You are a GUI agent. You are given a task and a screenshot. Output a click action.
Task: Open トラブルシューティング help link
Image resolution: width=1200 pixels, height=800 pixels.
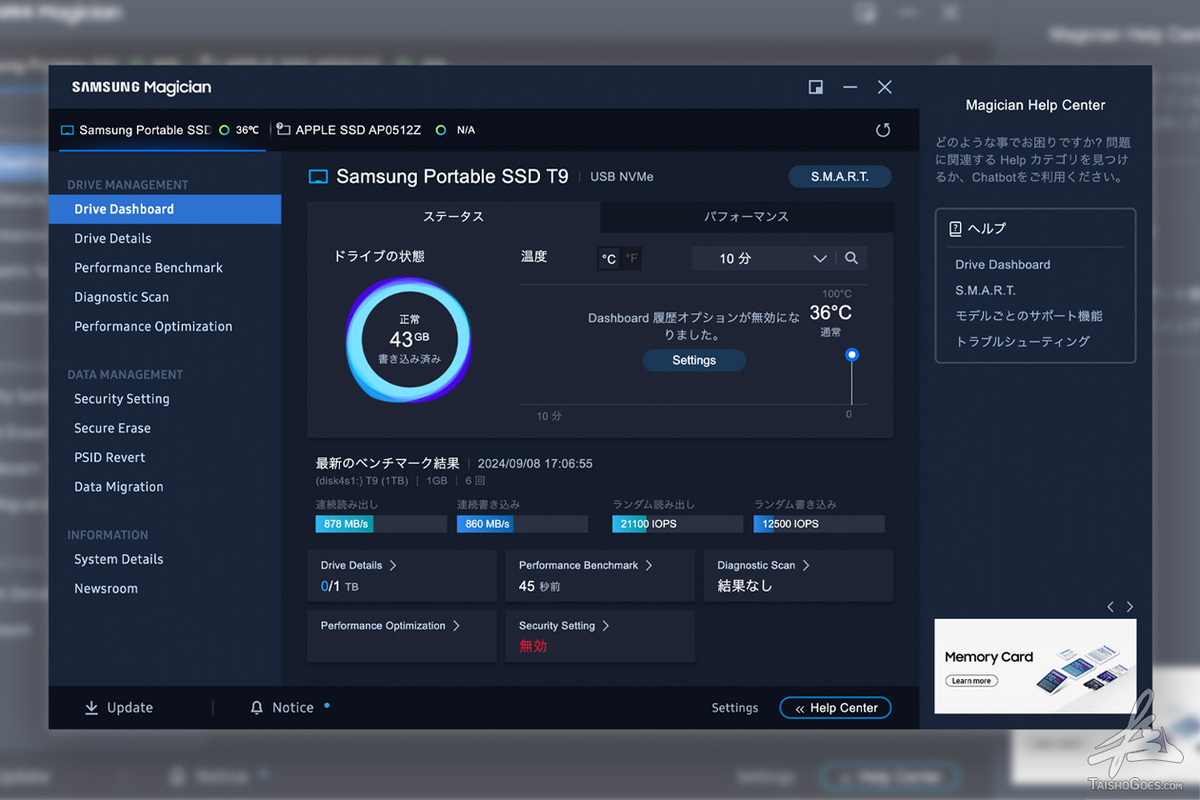(x=1022, y=341)
